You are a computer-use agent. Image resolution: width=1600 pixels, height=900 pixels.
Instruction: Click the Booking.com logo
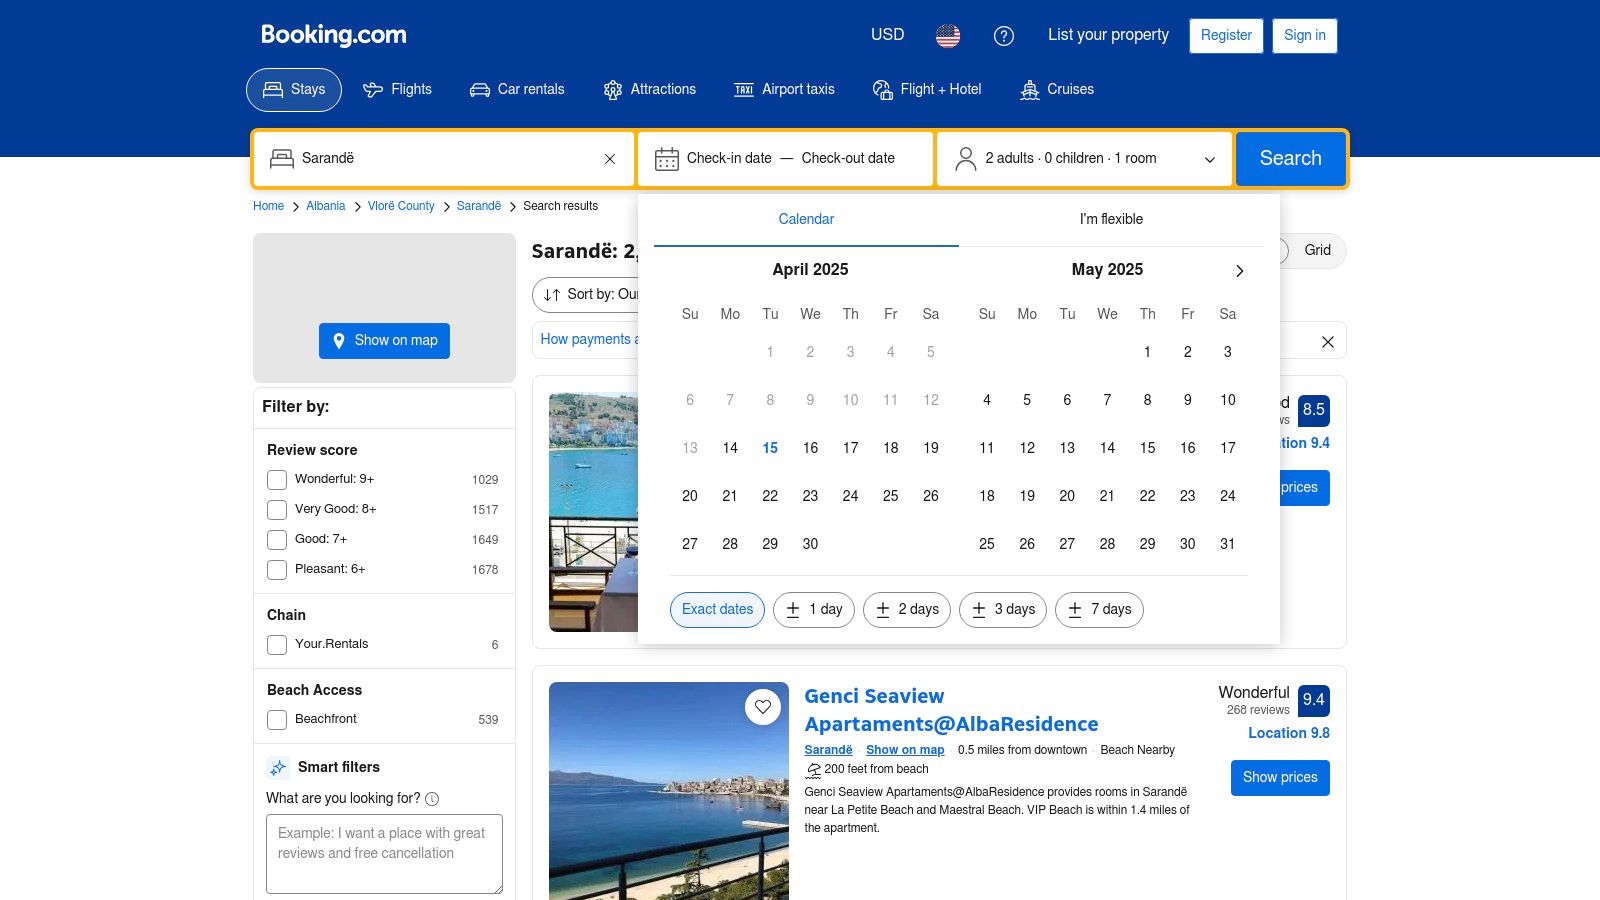[334, 35]
